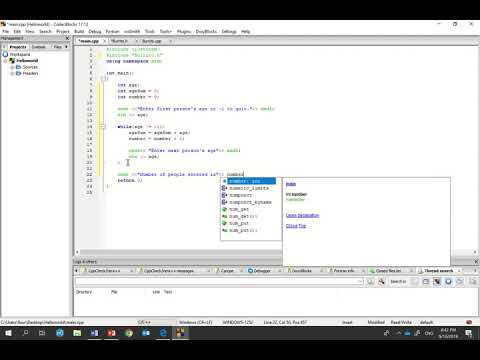Open Microsoft Edge from the taskbar
The width and height of the screenshot is (480, 360).
coord(163,333)
